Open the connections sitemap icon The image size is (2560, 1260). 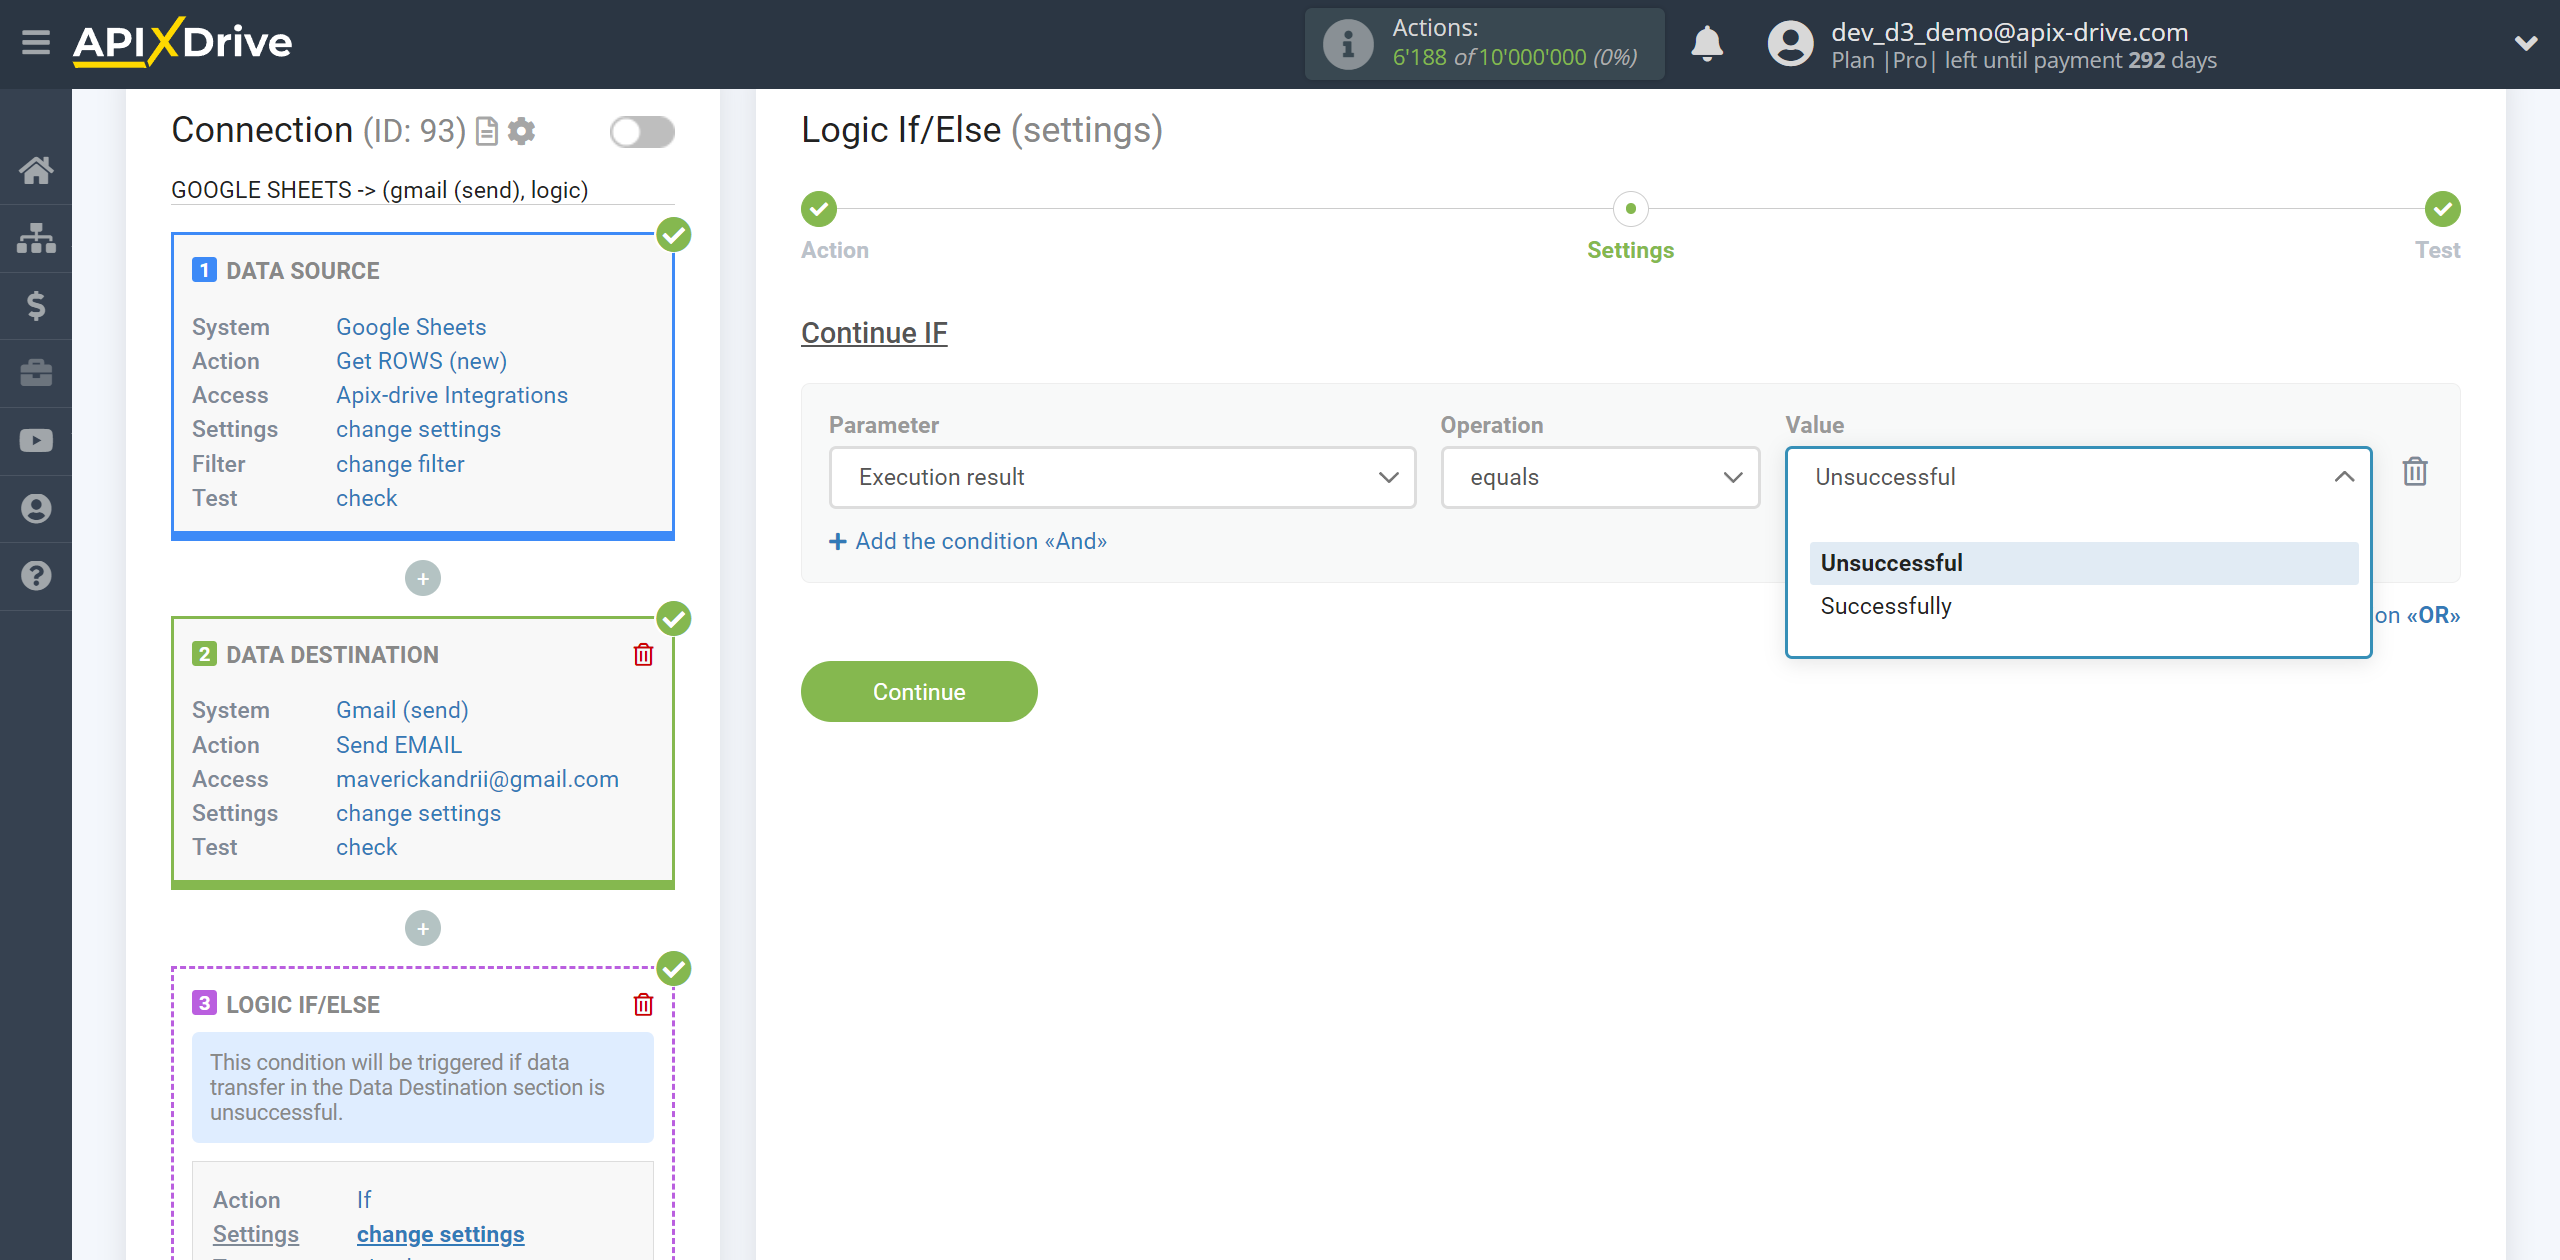click(36, 238)
